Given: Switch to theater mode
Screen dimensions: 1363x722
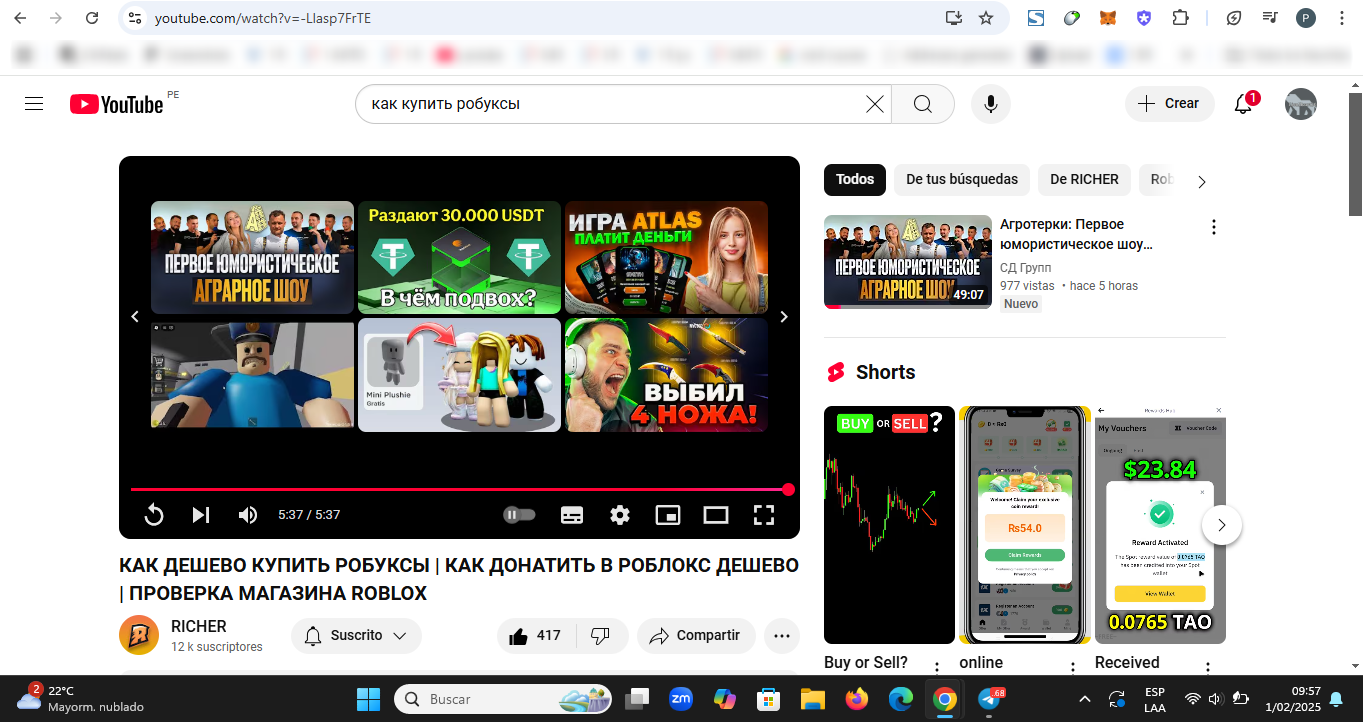Looking at the screenshot, I should (716, 515).
